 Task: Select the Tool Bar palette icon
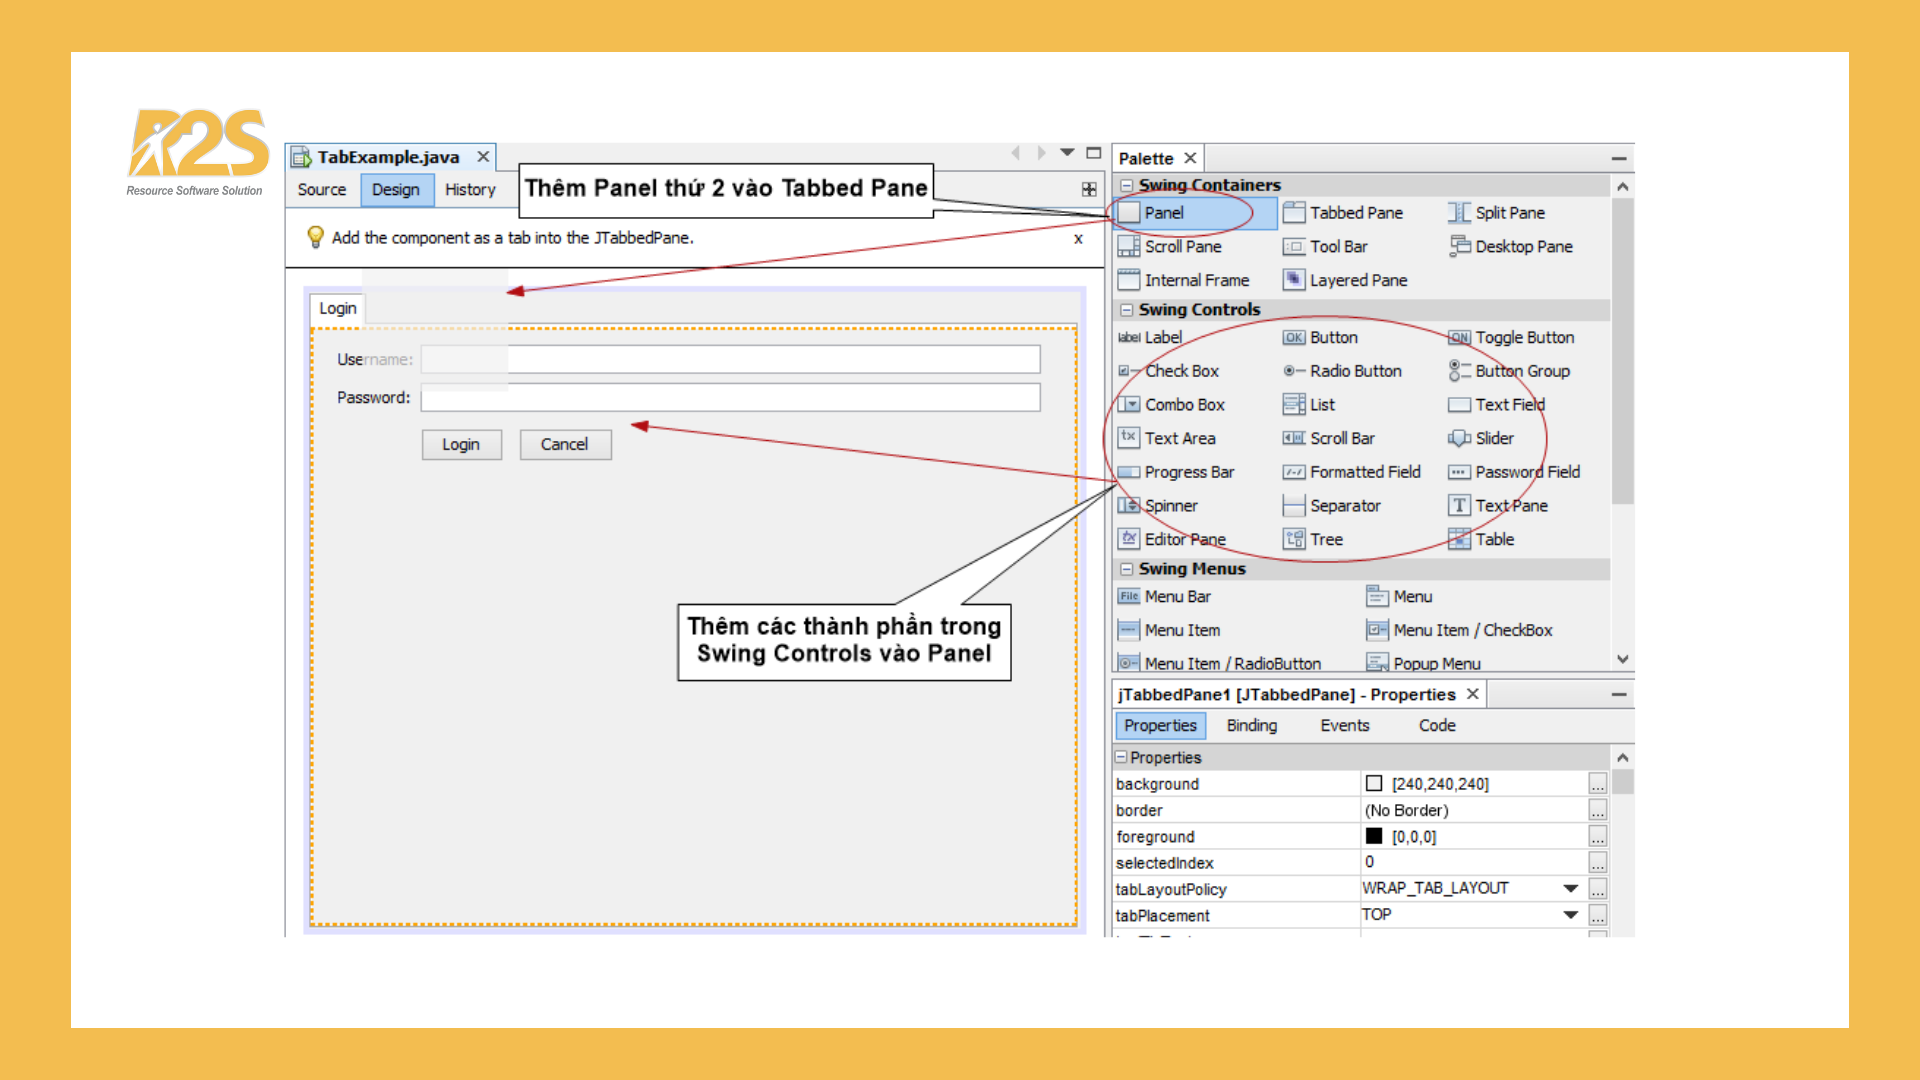tap(1294, 247)
